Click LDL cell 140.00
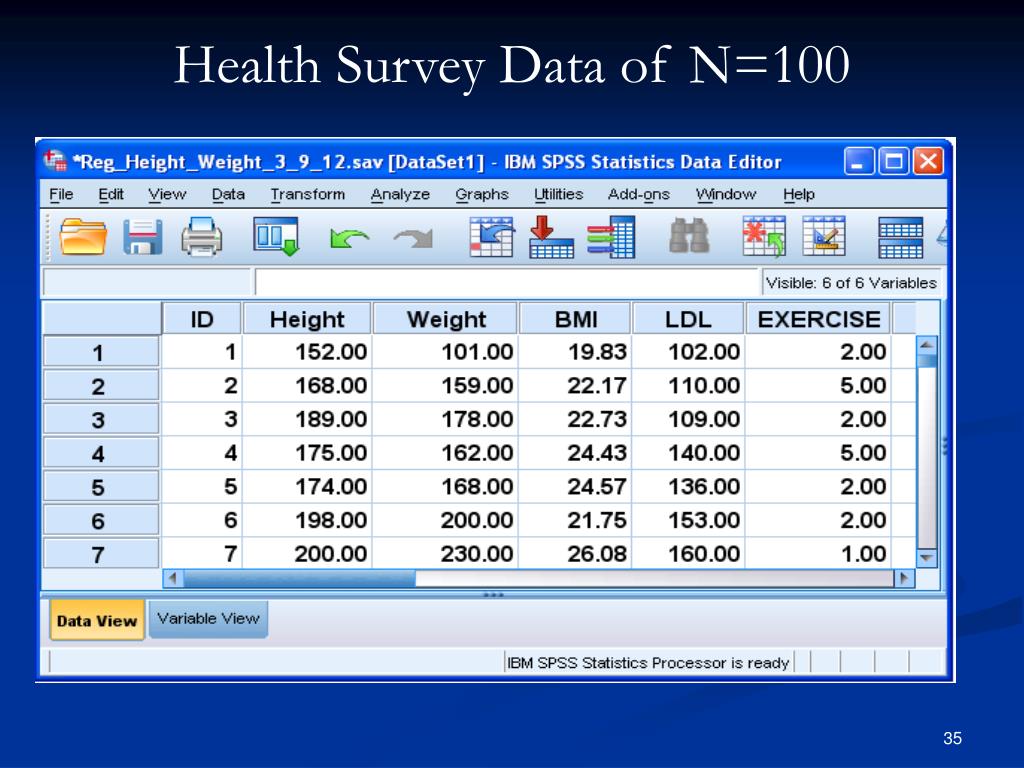Viewport: 1024px width, 768px height. click(688, 453)
